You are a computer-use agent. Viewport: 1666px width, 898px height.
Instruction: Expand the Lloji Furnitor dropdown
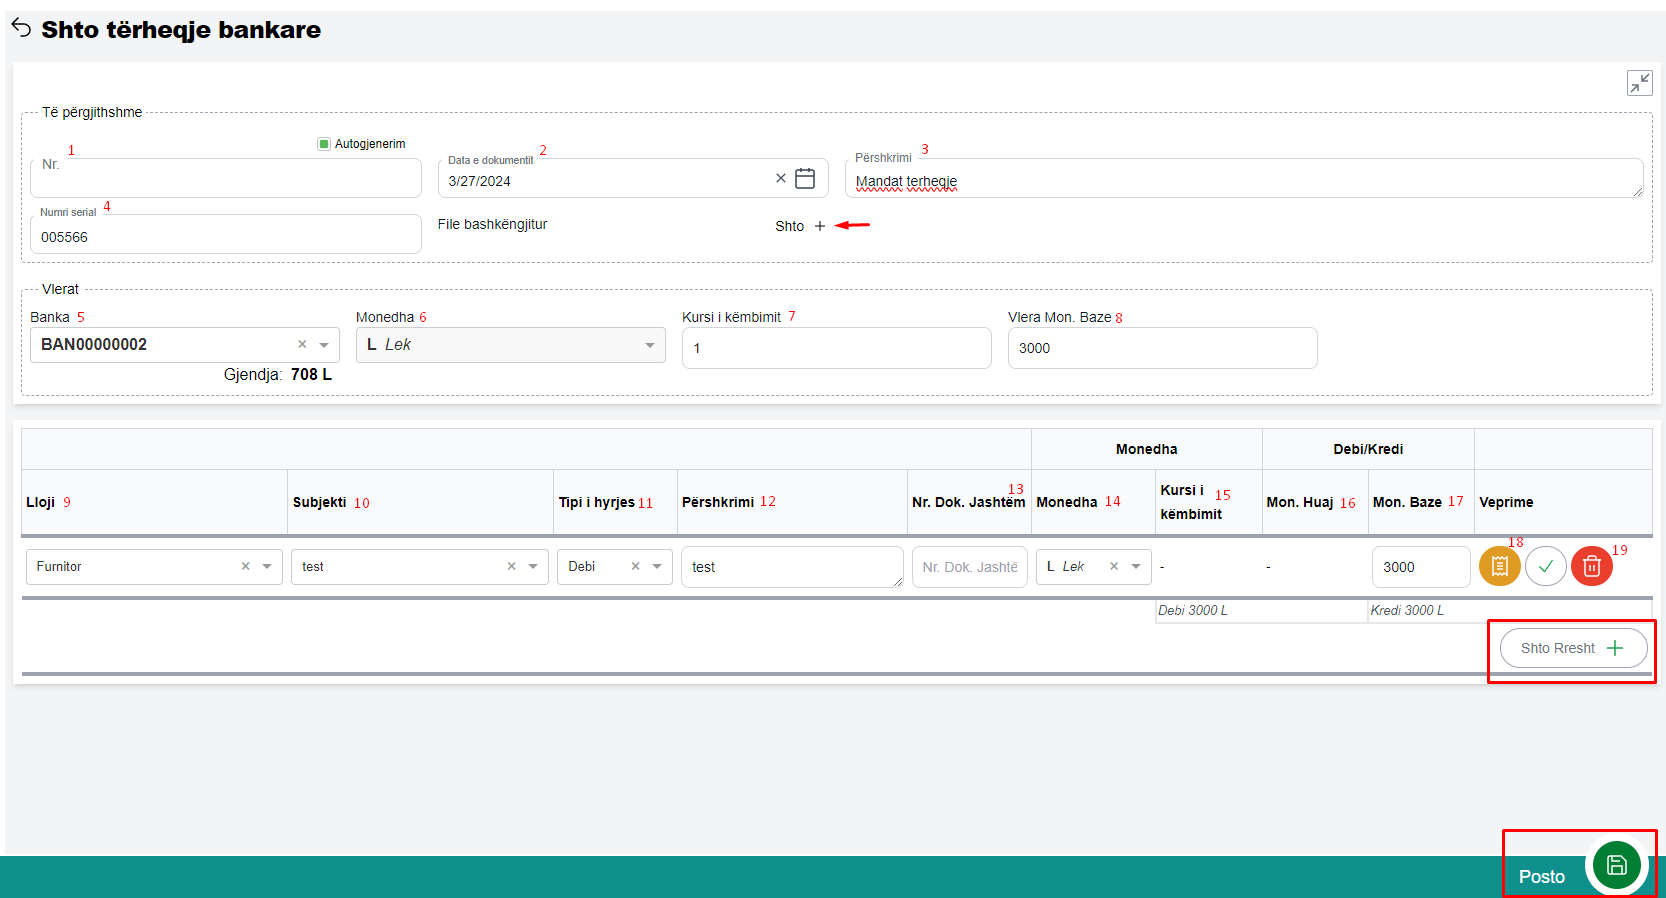[267, 567]
